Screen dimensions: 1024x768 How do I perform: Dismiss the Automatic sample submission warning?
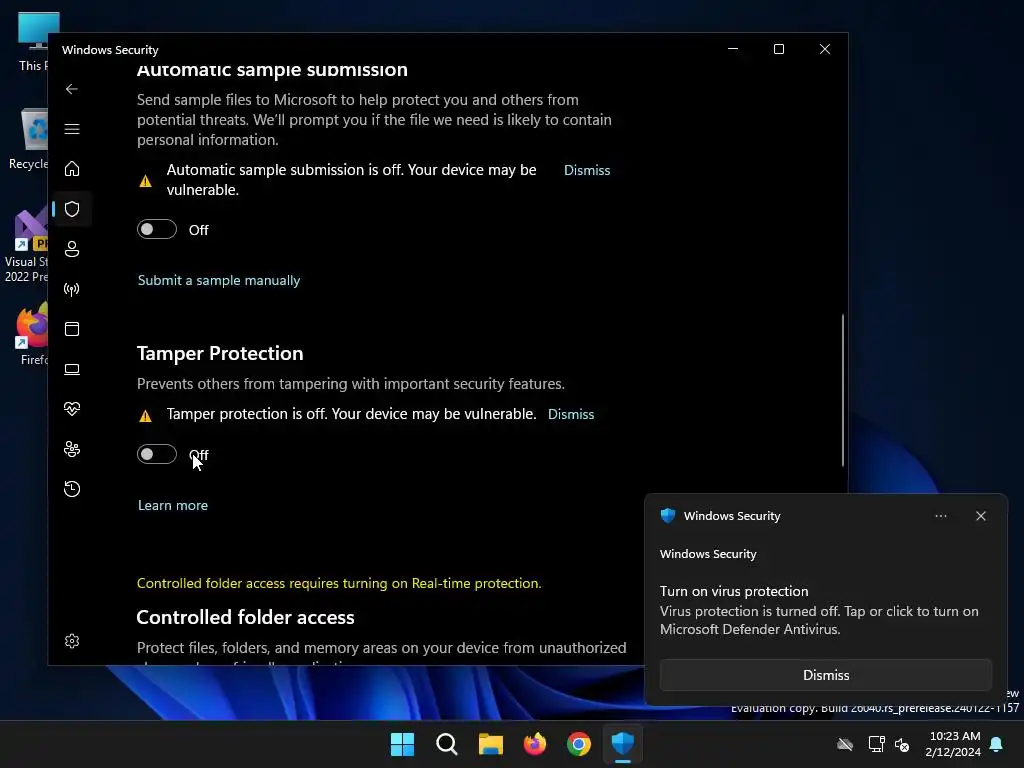click(587, 170)
